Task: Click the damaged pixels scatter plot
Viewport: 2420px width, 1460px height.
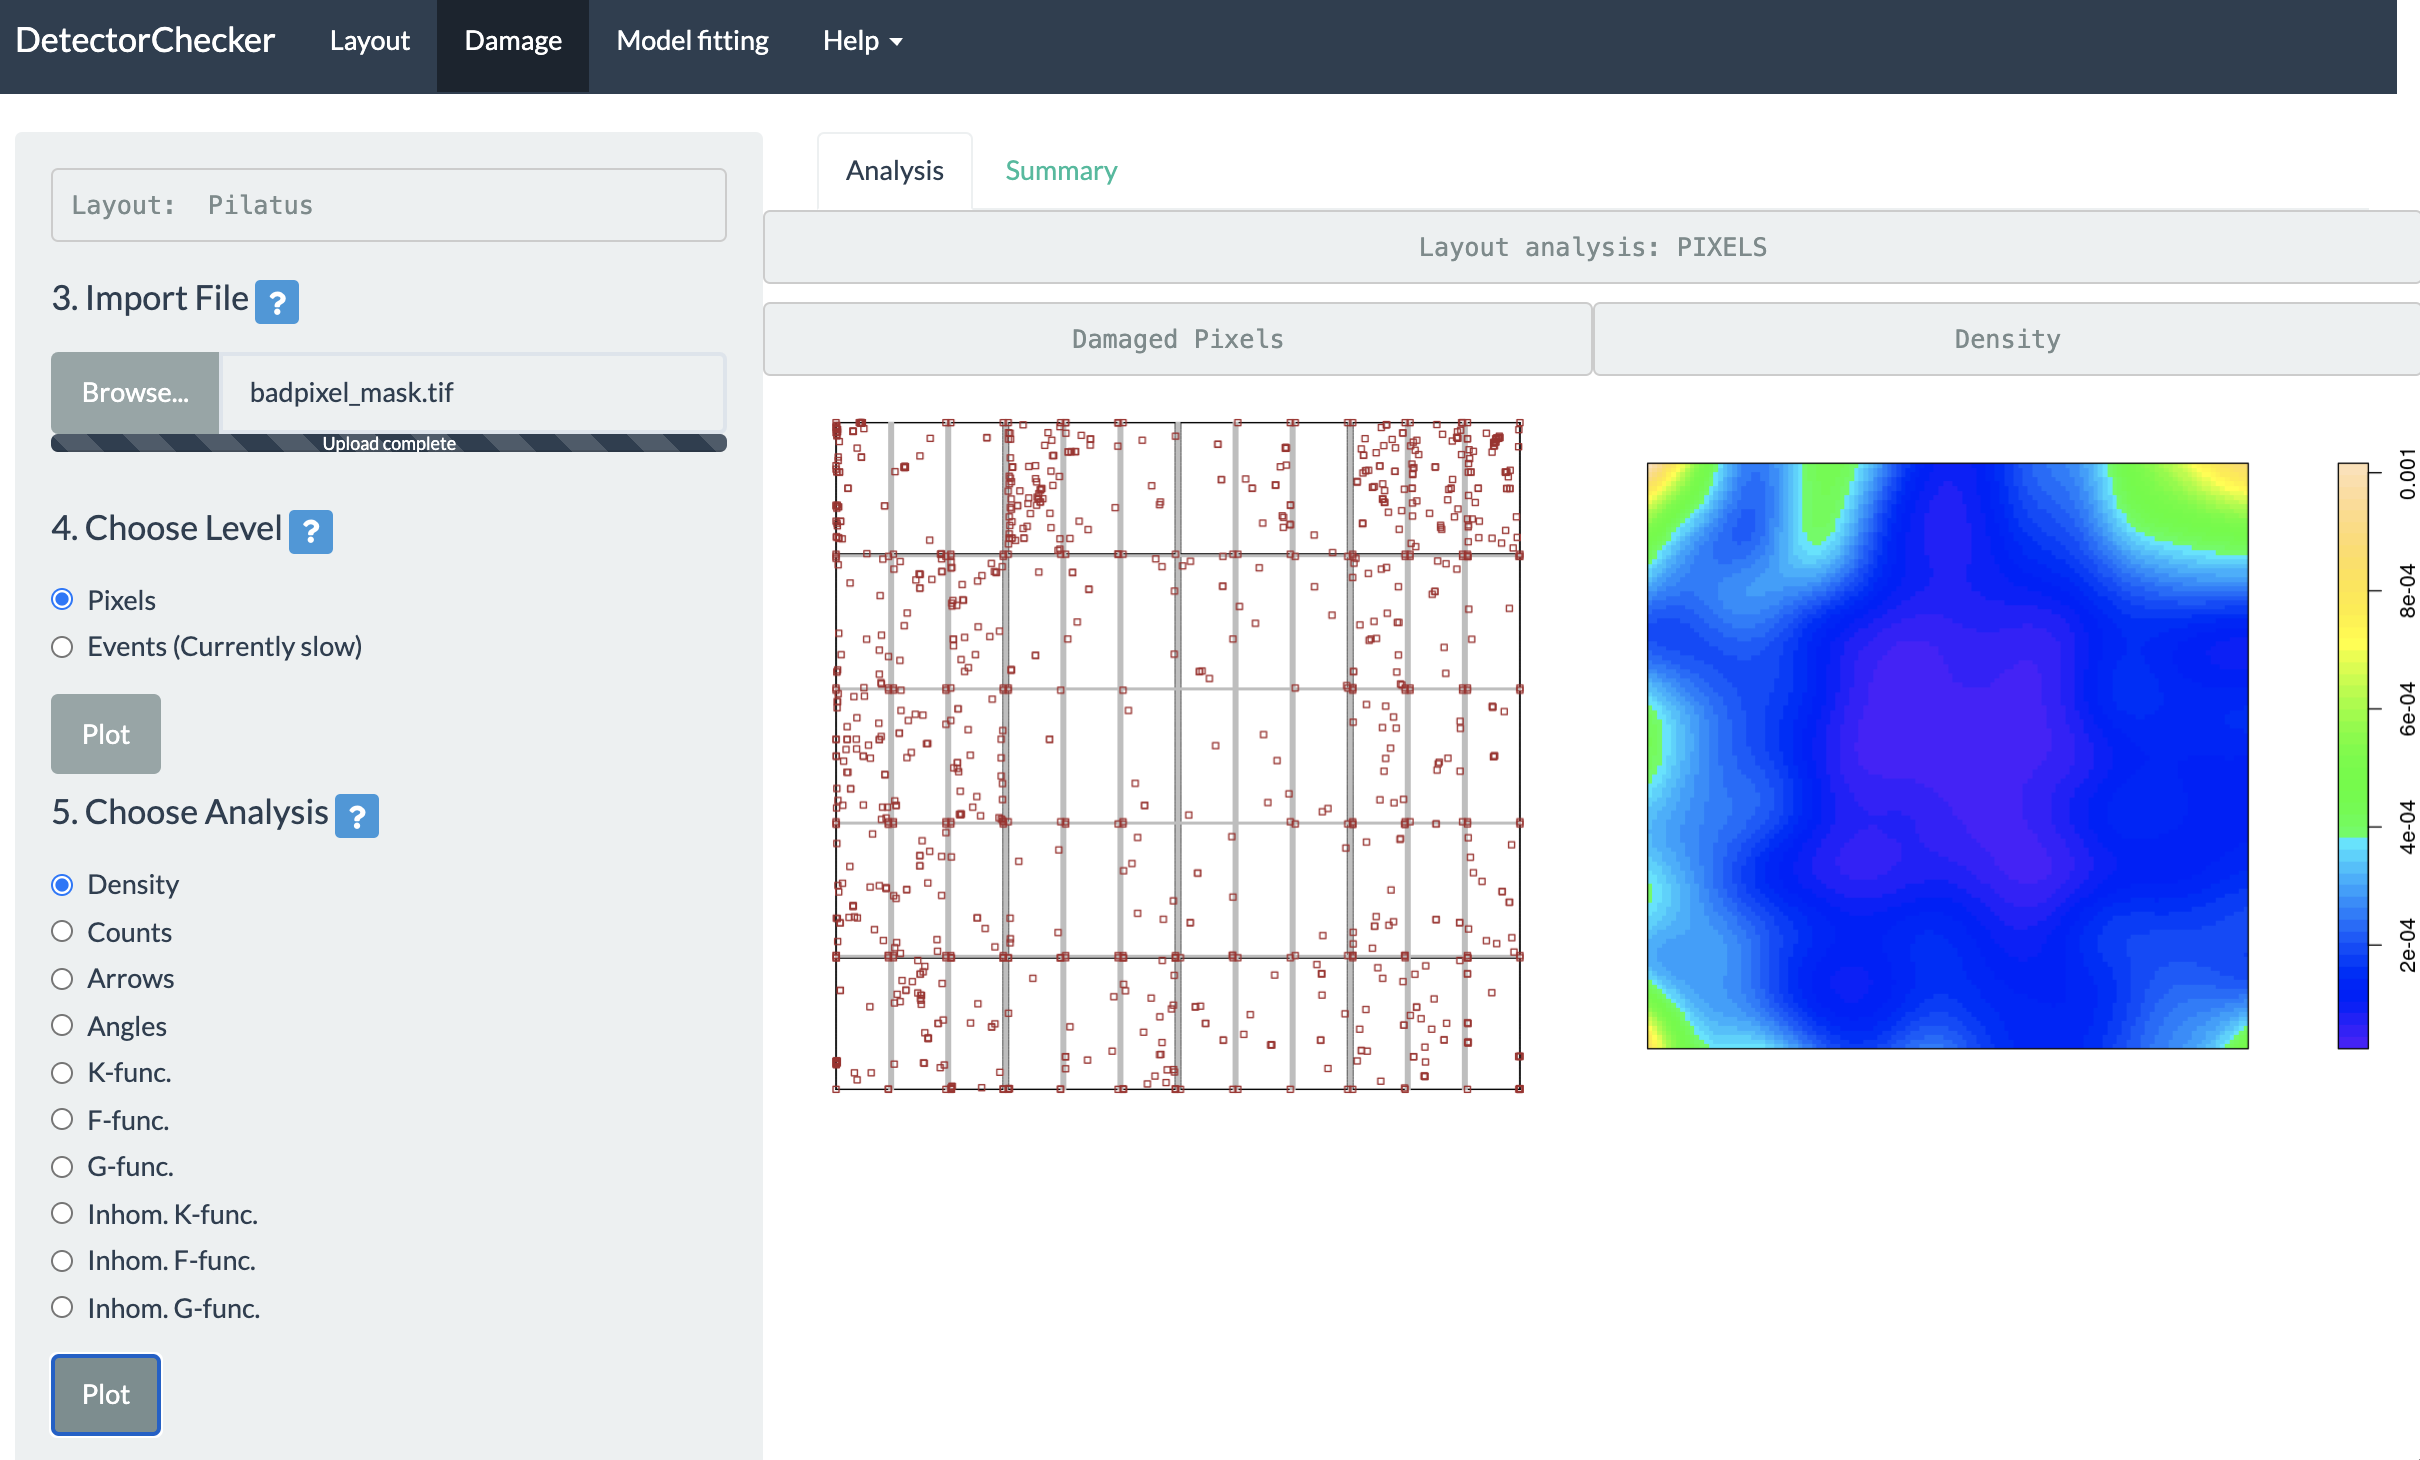Action: (1178, 755)
